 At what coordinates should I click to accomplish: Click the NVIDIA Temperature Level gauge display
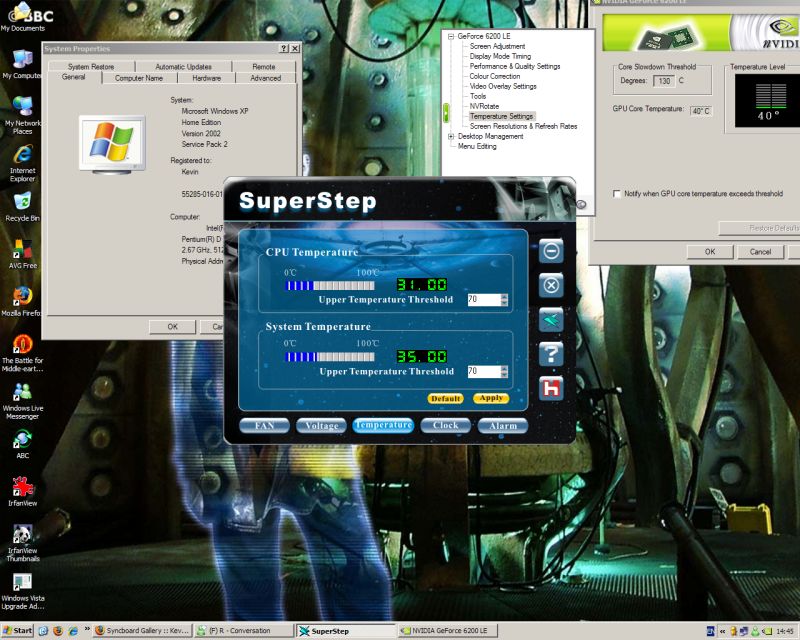click(767, 101)
